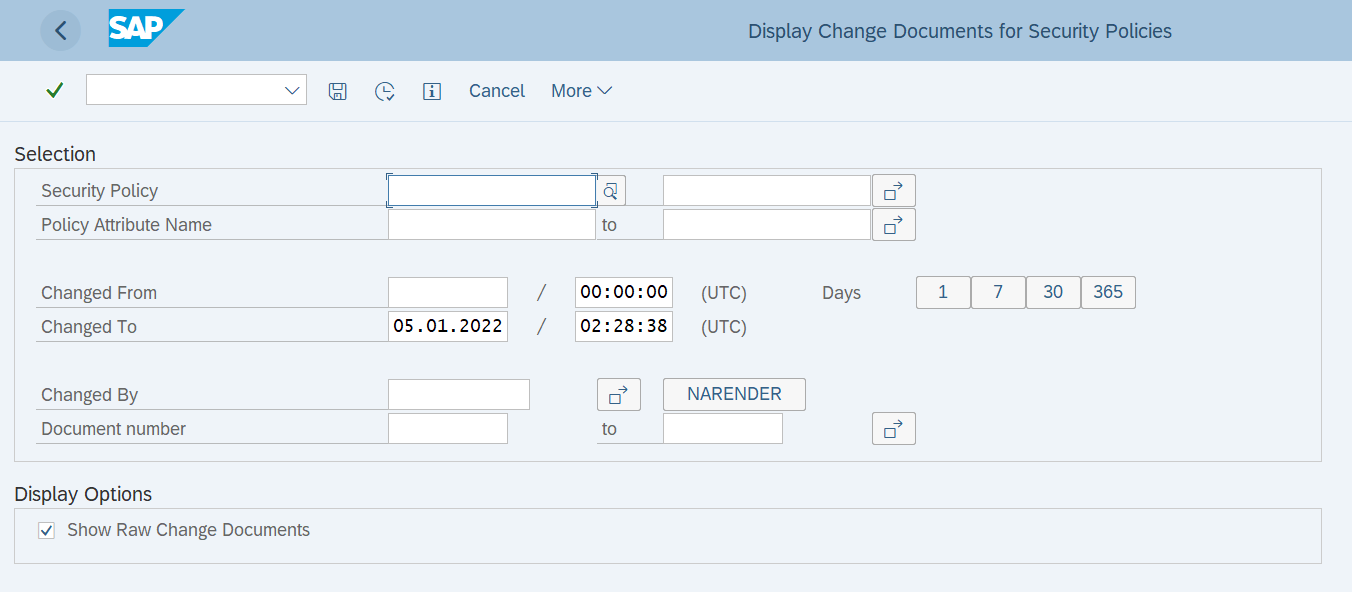Click the NARENDER user button
1352x592 pixels.
(x=734, y=394)
